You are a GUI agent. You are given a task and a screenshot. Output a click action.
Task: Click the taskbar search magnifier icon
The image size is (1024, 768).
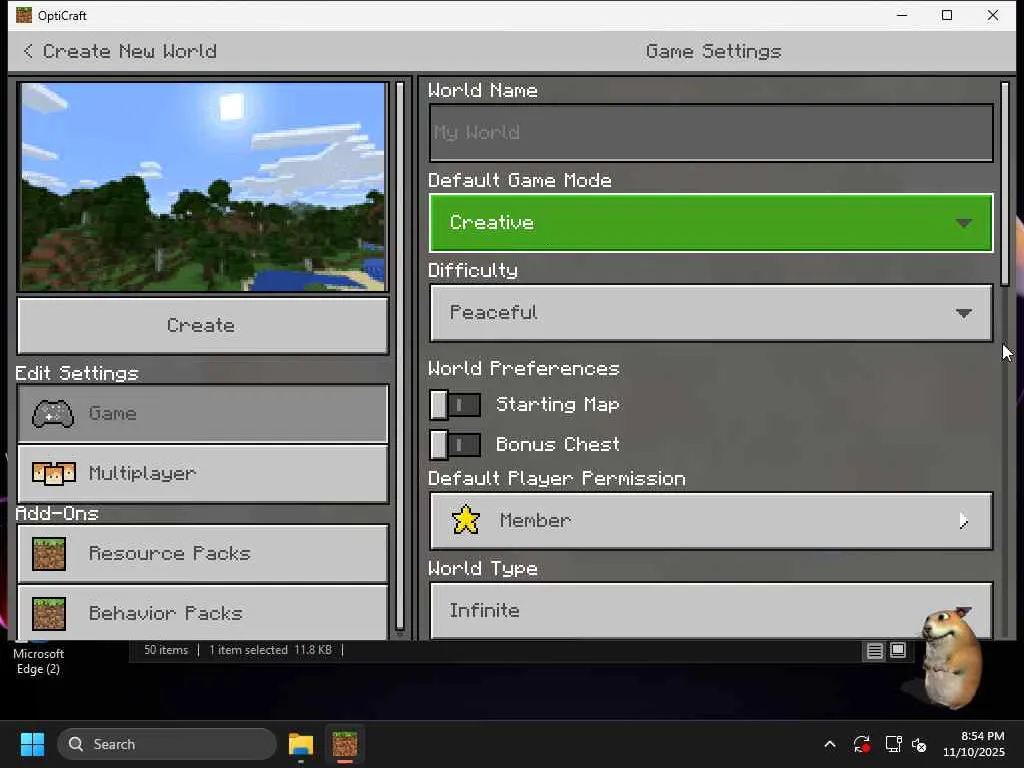coord(76,744)
